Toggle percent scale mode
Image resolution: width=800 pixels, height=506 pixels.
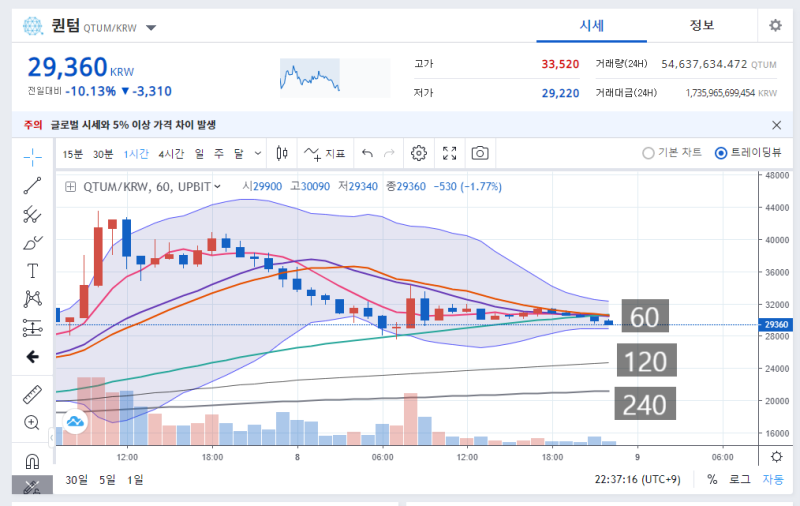pyautogui.click(x=712, y=479)
